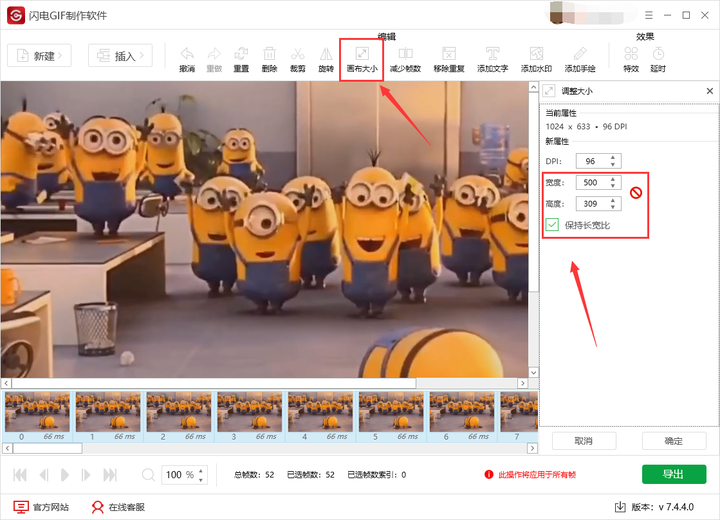Image resolution: width=720 pixels, height=520 pixels.
Task: Click the Reset (重置) tool
Action: 241,59
